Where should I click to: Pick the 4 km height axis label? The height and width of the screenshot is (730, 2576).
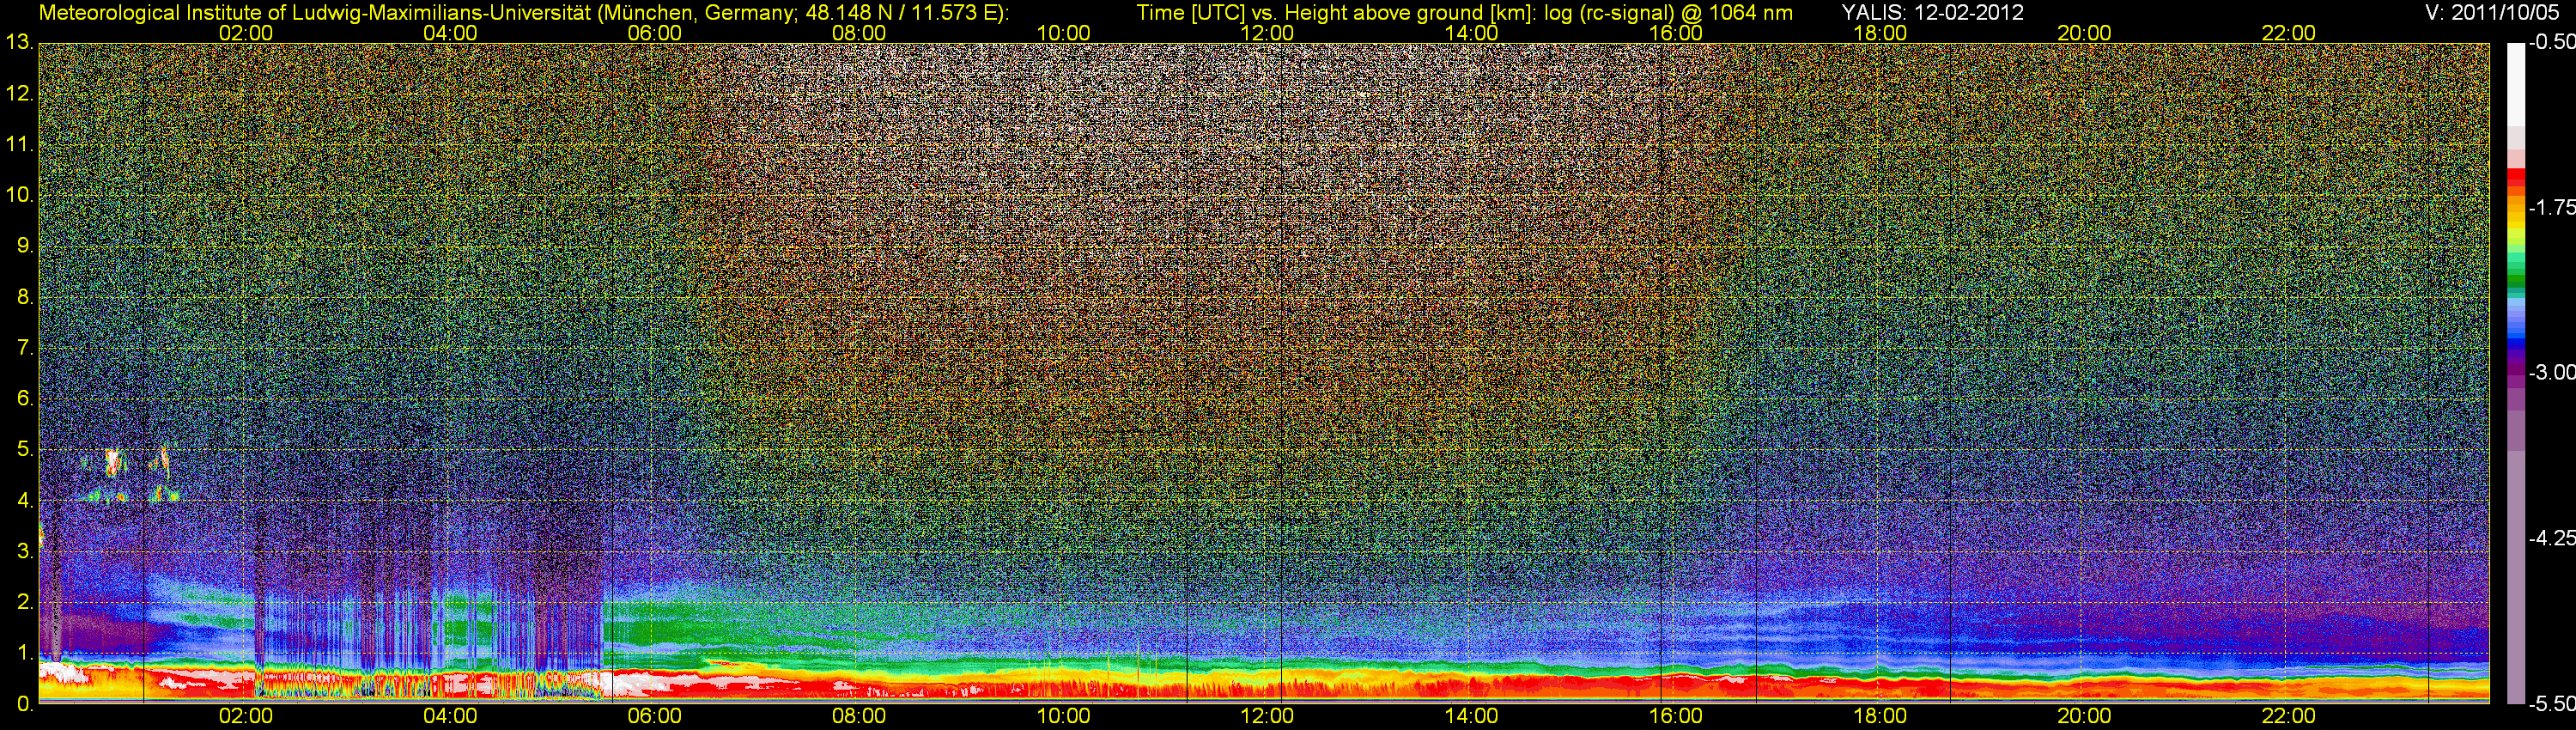point(24,500)
